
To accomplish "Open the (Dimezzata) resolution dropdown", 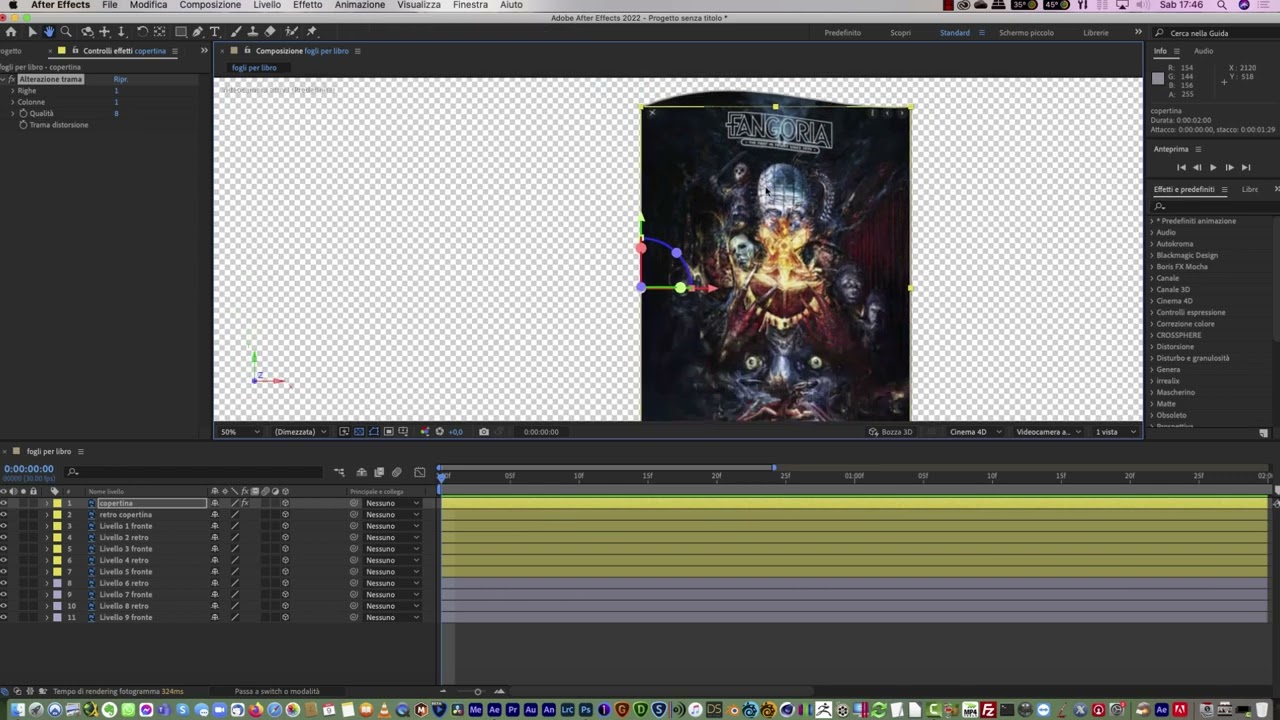I will 301,432.
